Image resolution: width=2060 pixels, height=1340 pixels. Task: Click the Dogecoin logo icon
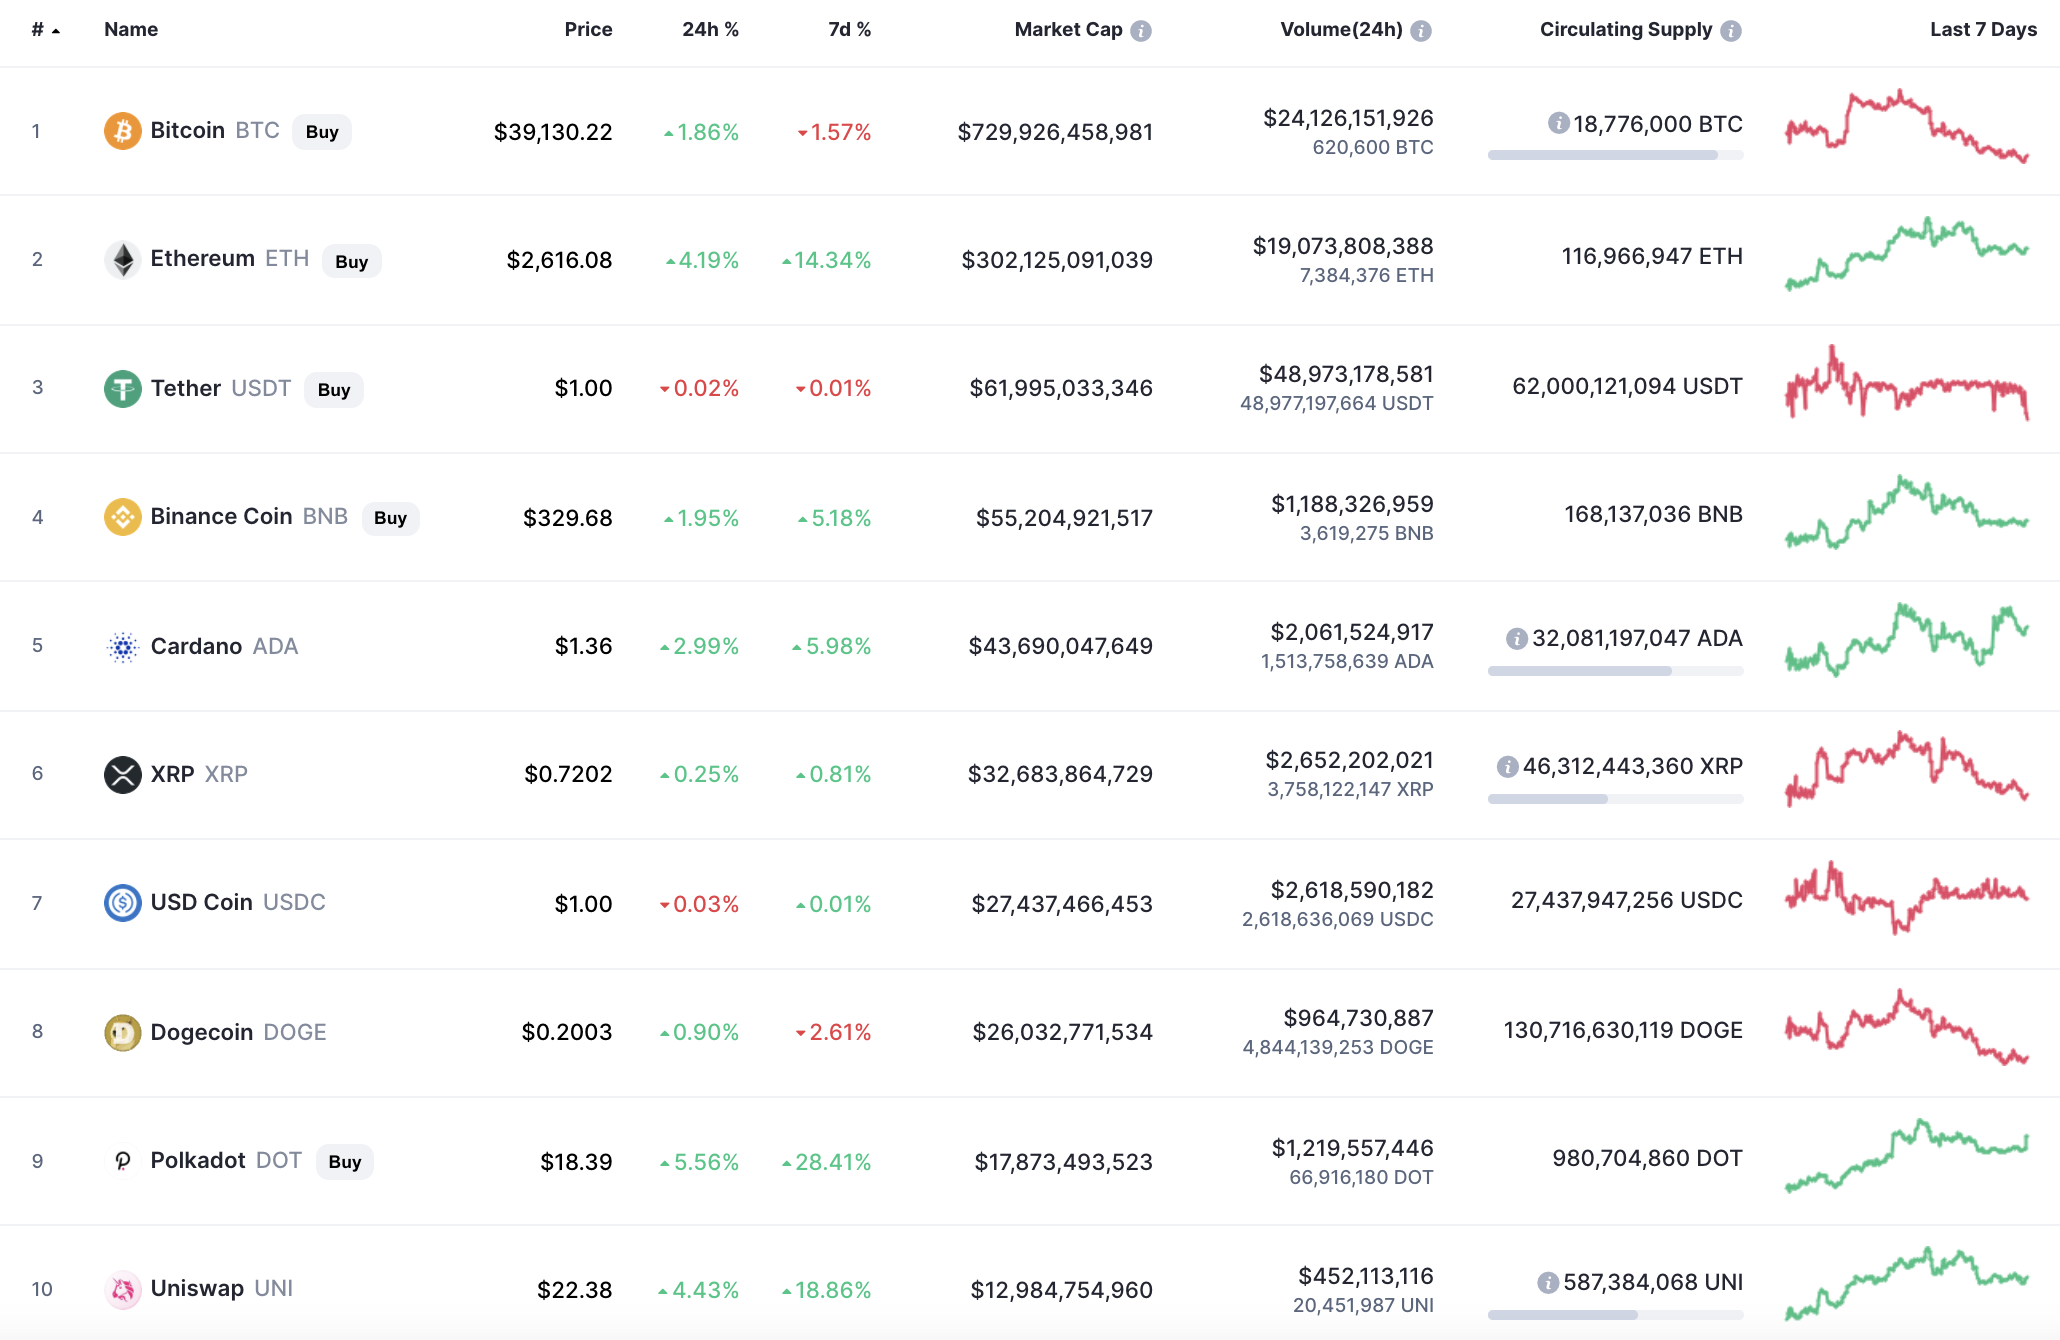point(122,1032)
